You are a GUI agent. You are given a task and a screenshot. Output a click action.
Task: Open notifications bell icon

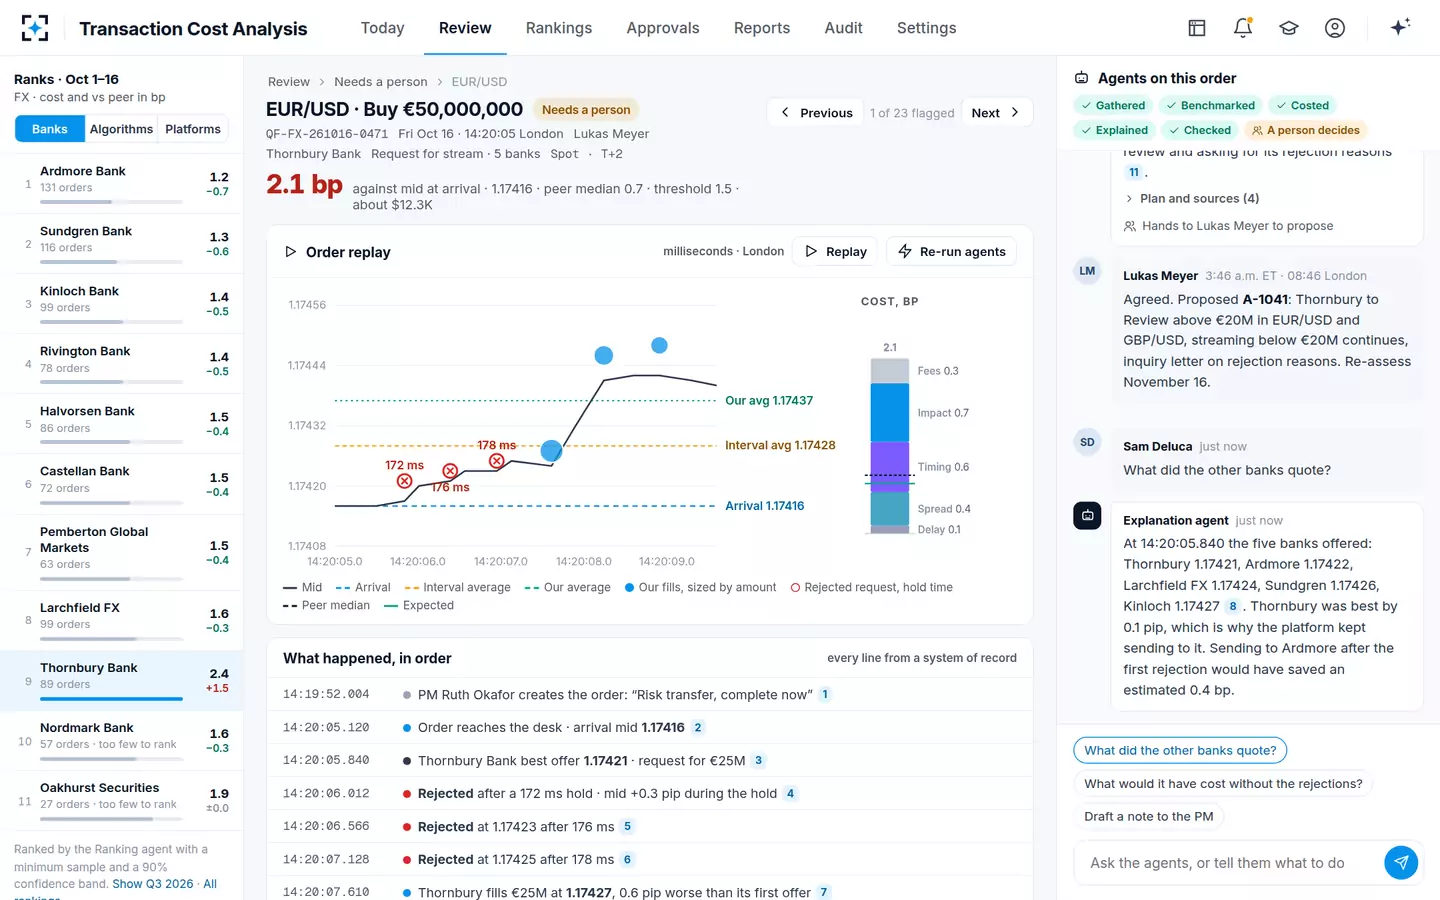pos(1243,28)
